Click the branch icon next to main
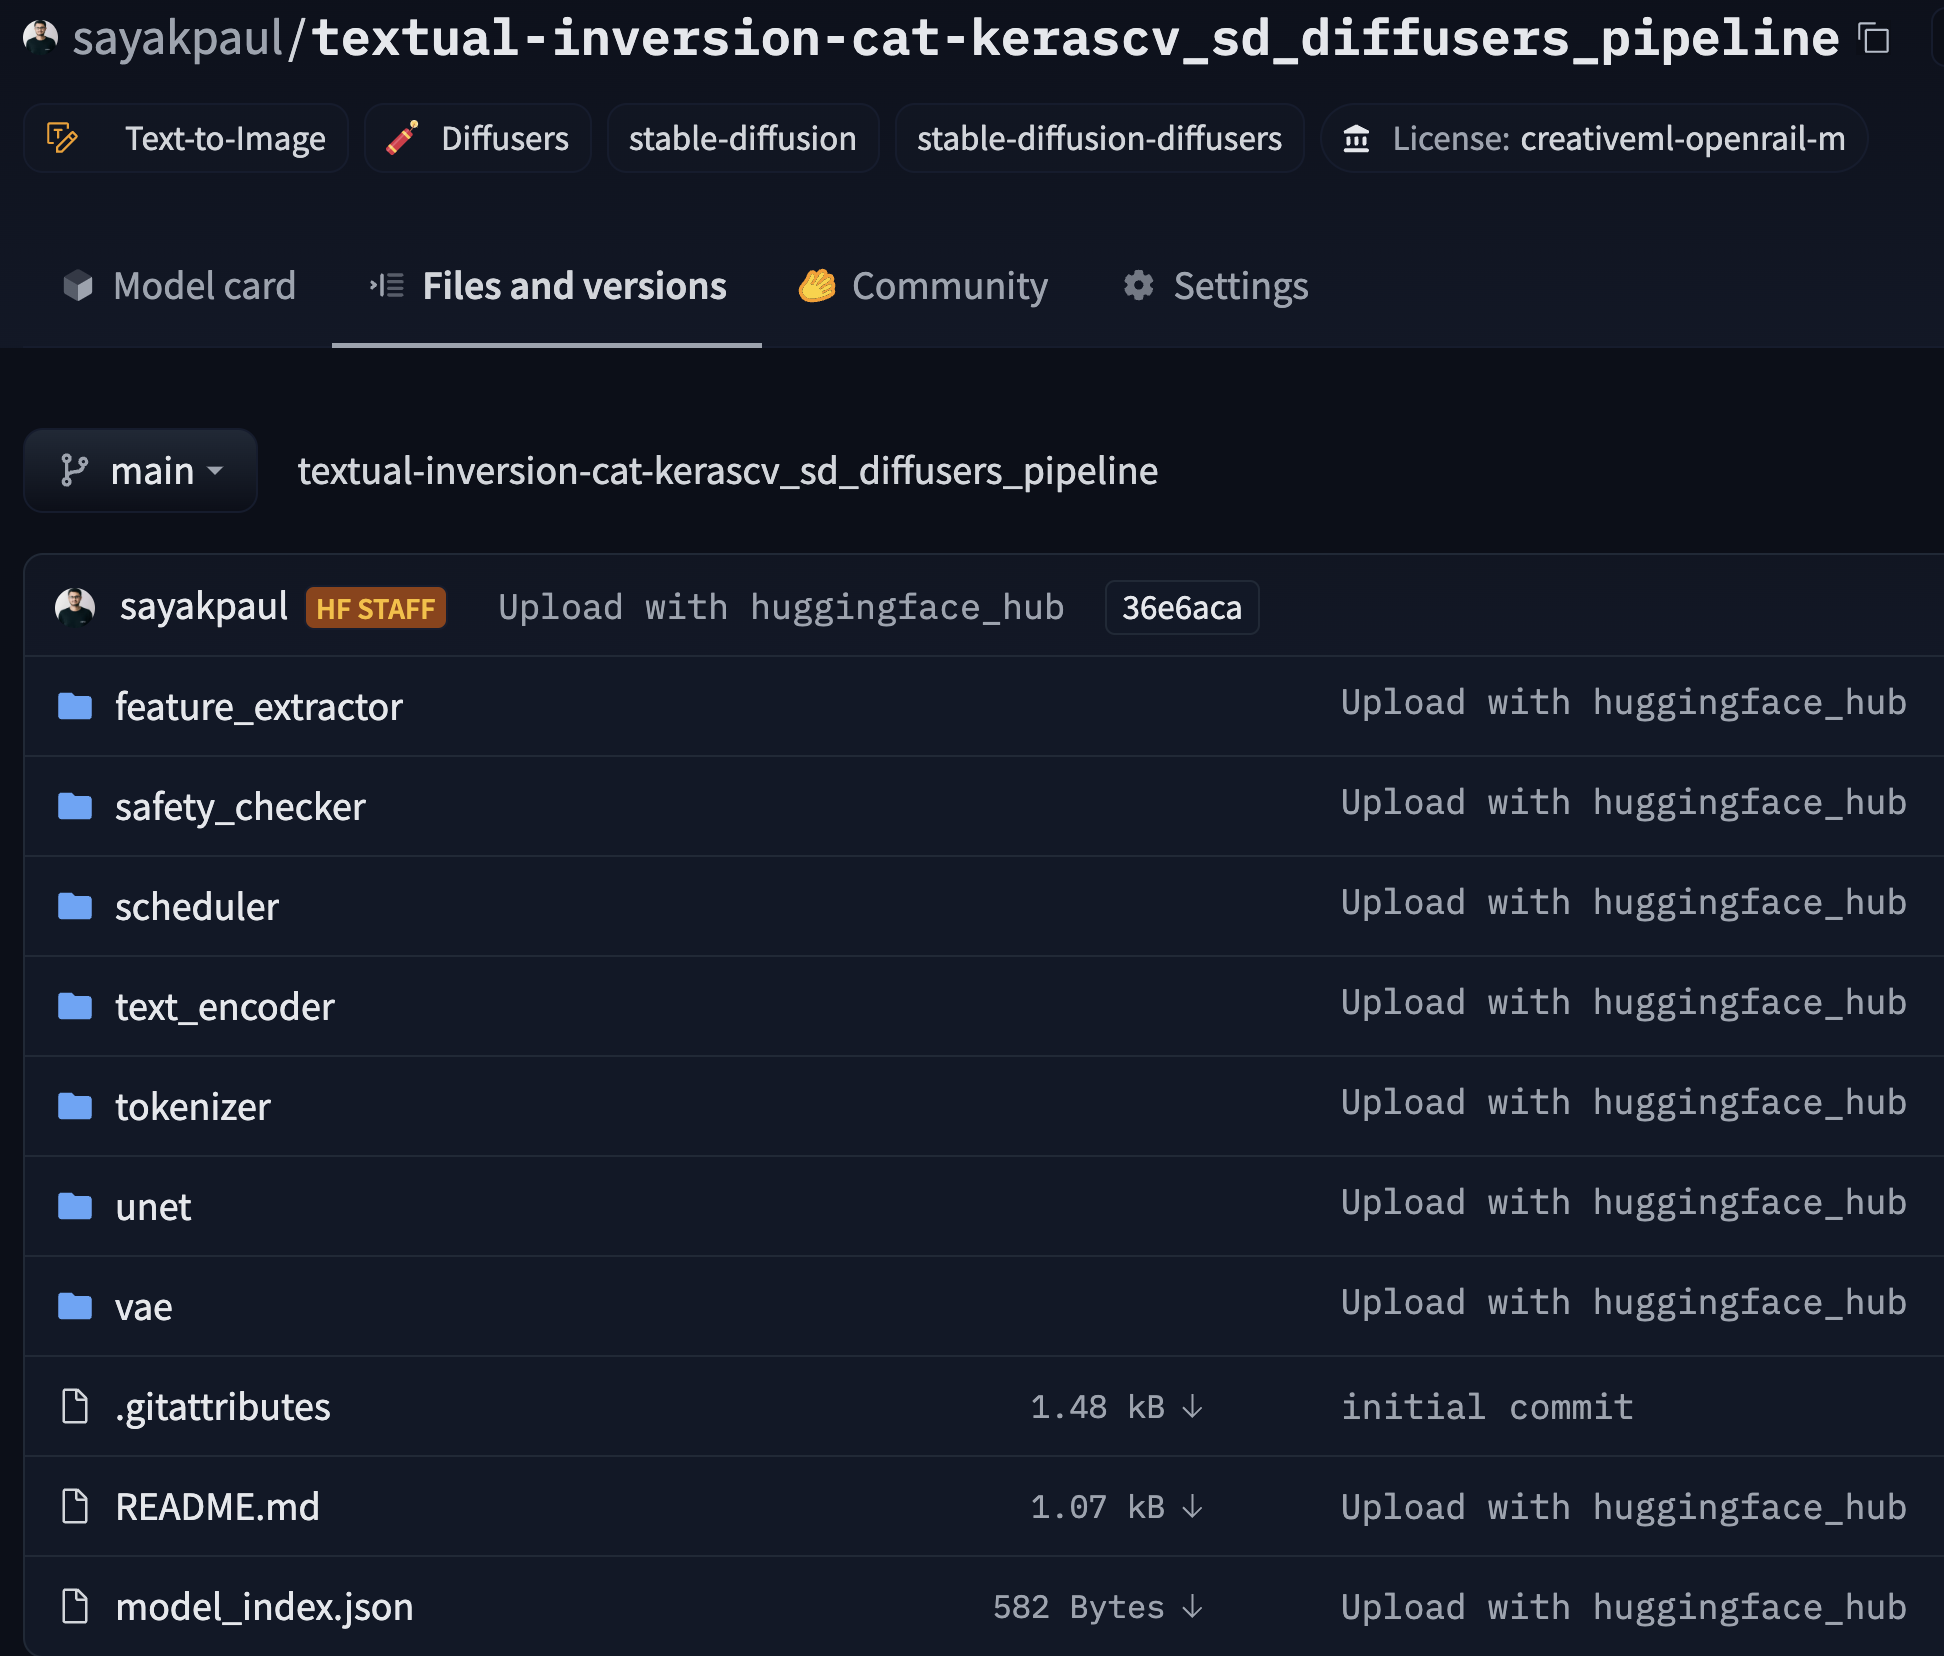 [74, 470]
